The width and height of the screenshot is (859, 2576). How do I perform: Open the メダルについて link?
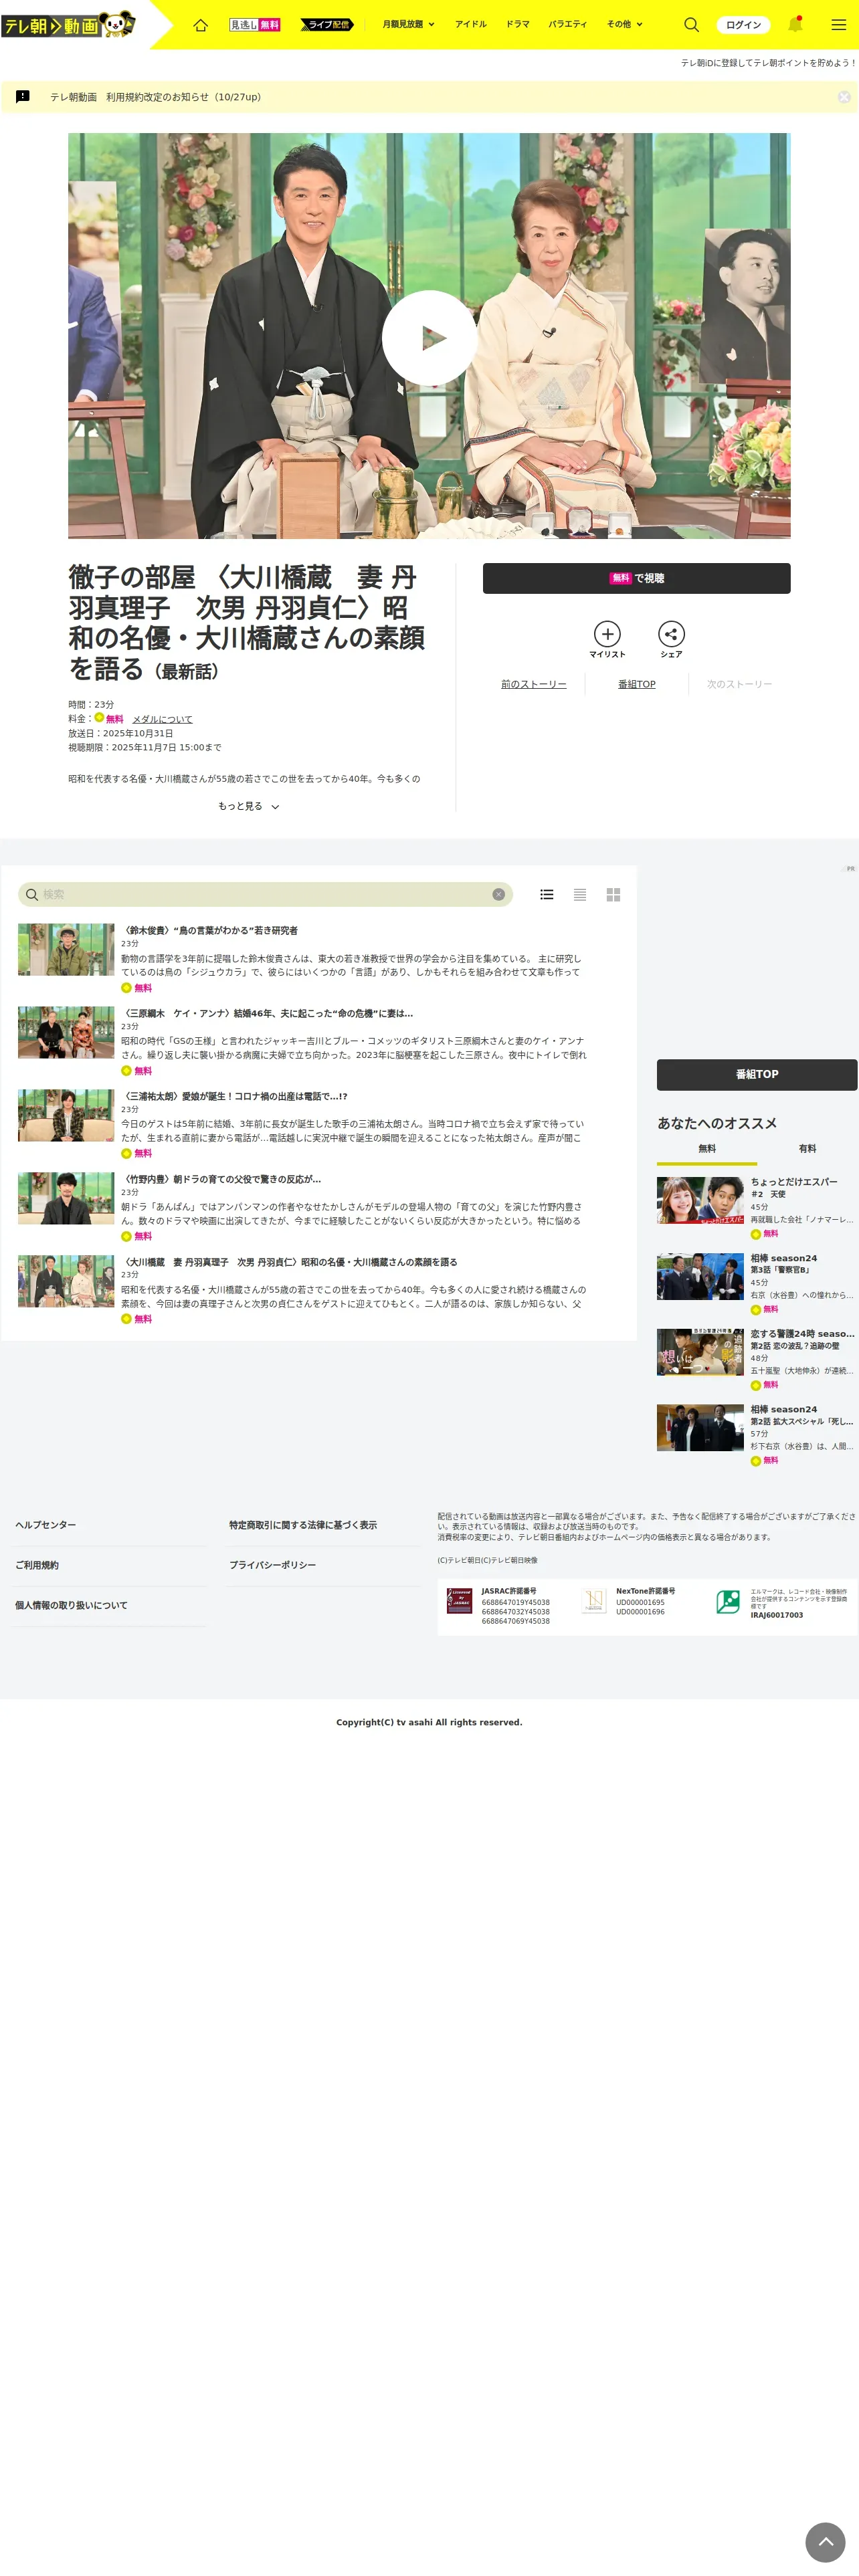tap(162, 719)
